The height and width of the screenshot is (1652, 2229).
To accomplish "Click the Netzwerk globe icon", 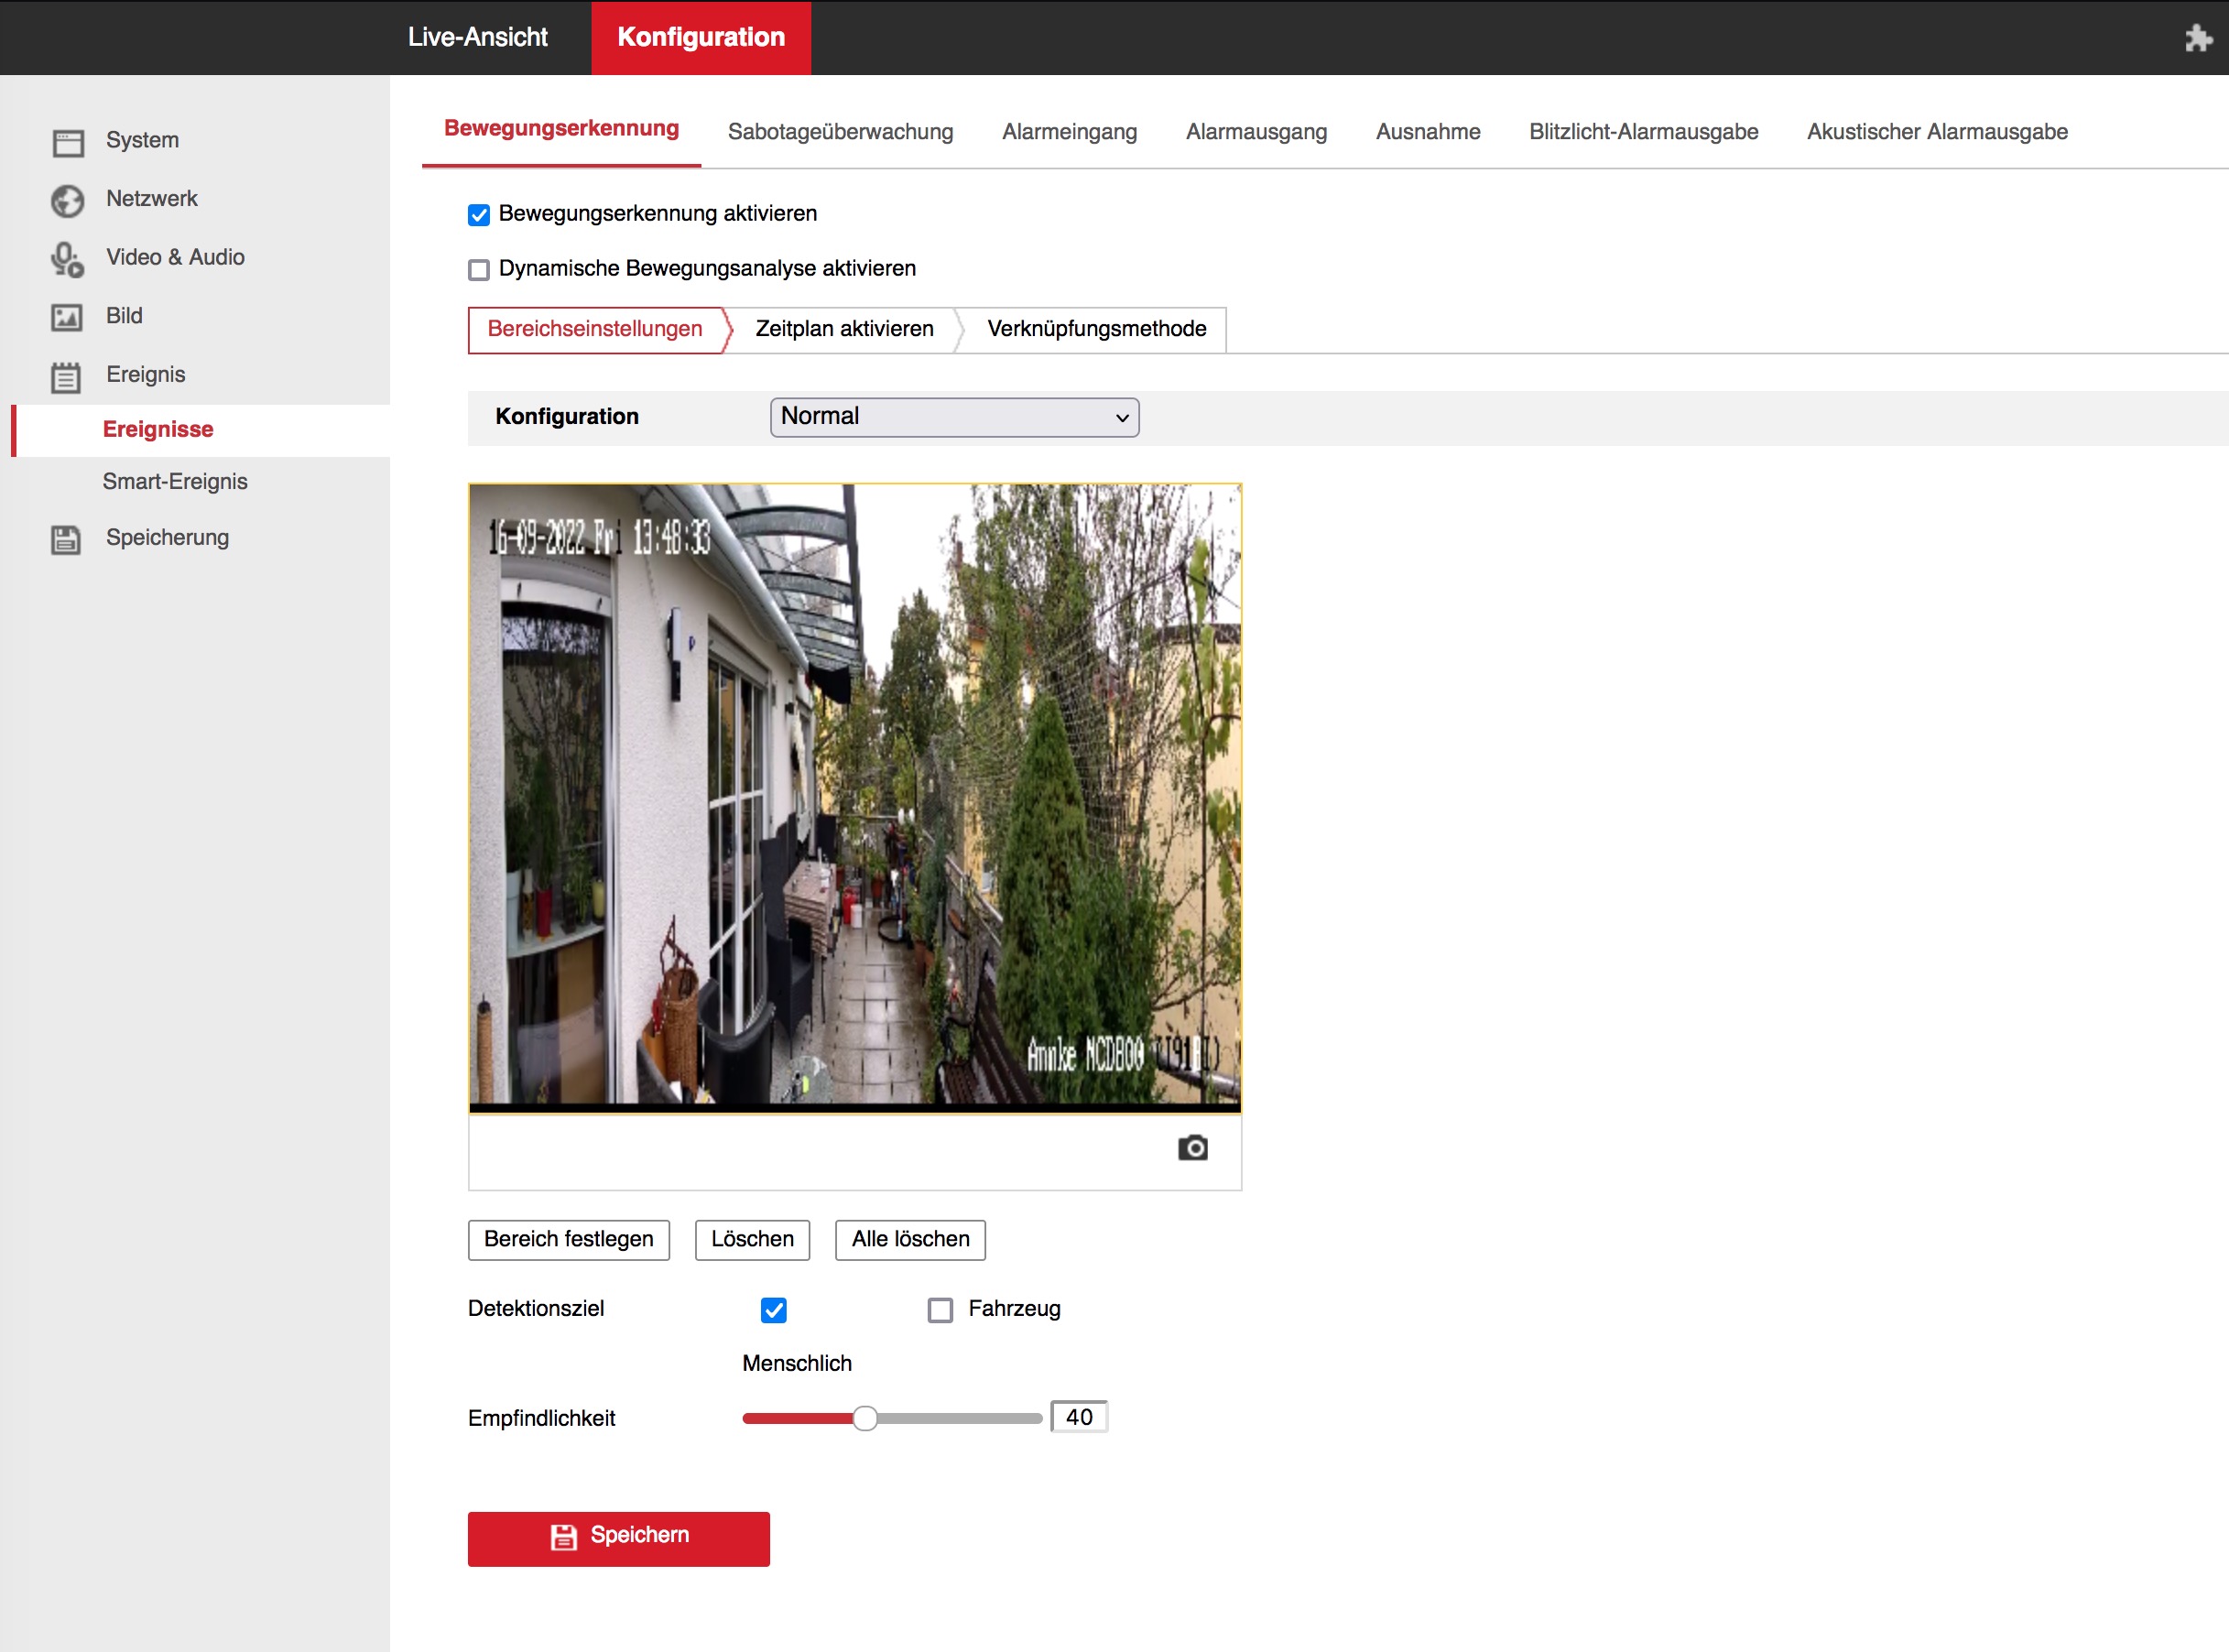I will point(68,200).
